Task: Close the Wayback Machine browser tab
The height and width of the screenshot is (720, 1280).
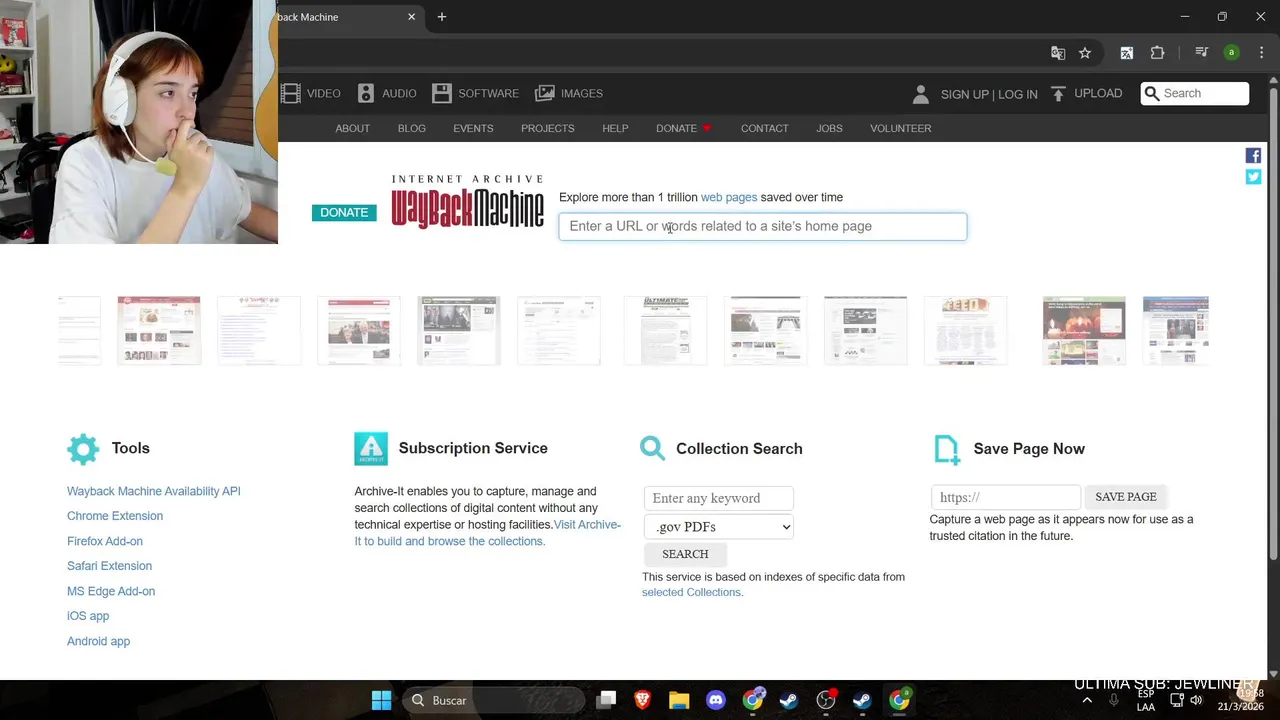Action: pos(411,17)
